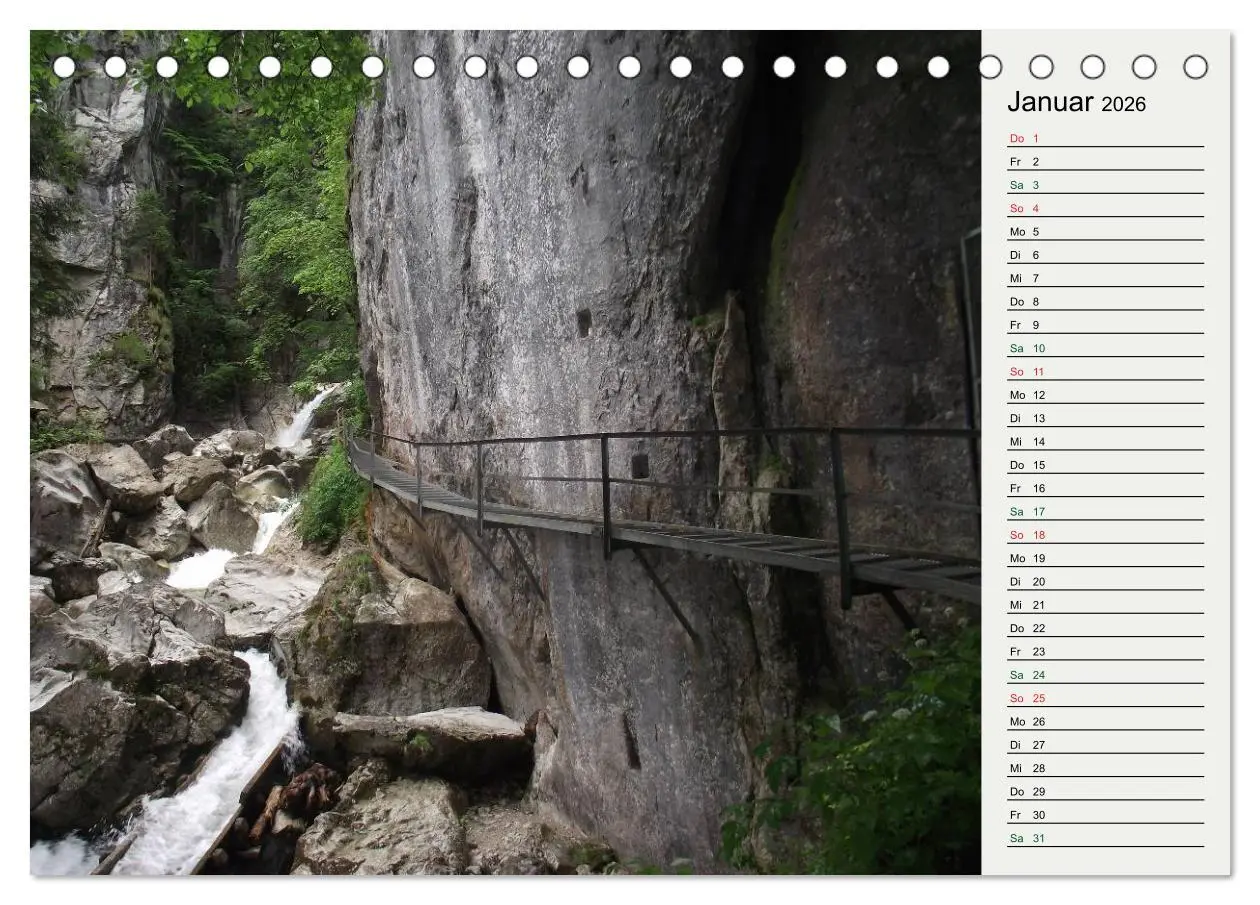Screen dimensions: 1260x905
Task: Select the calendar row 'Mo 19'
Action: [x=1105, y=558]
